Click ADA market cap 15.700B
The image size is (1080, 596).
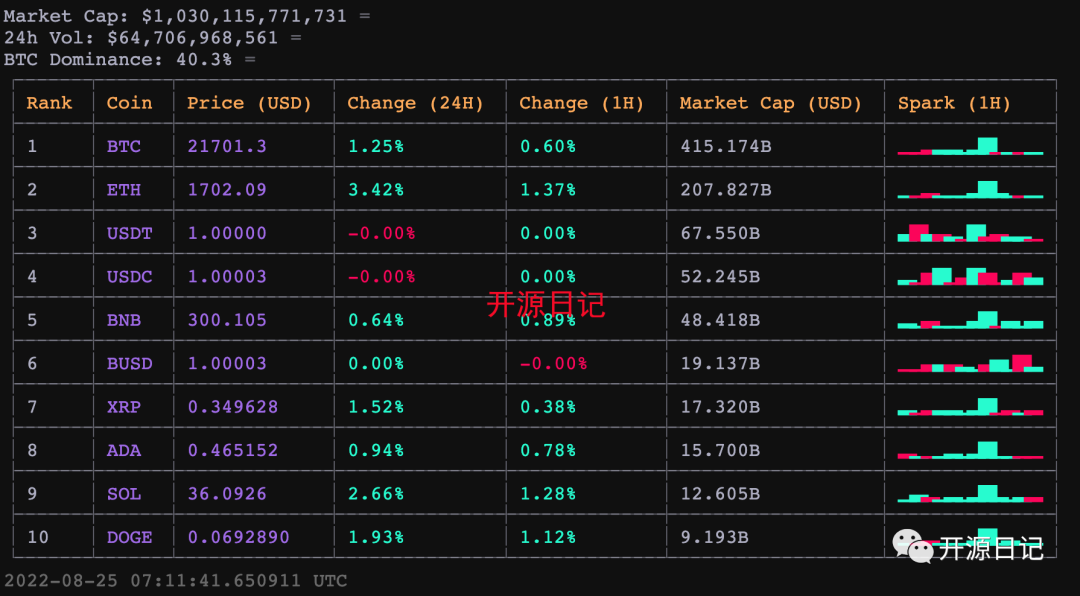tap(720, 451)
